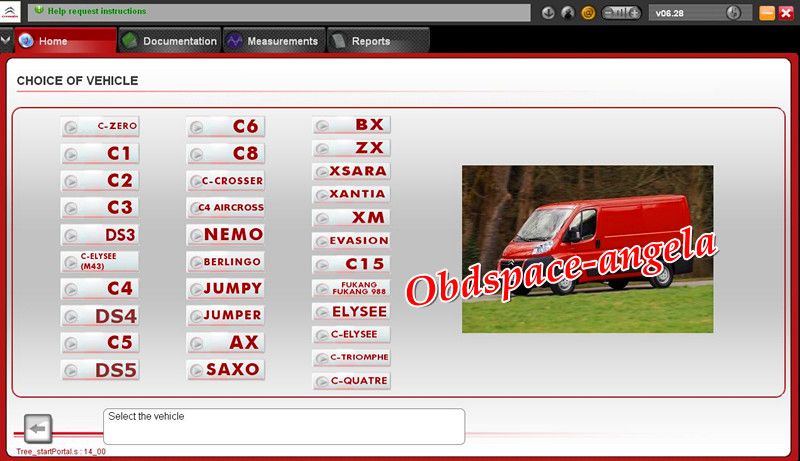Select the C-ELYSEE button without M43

click(352, 335)
